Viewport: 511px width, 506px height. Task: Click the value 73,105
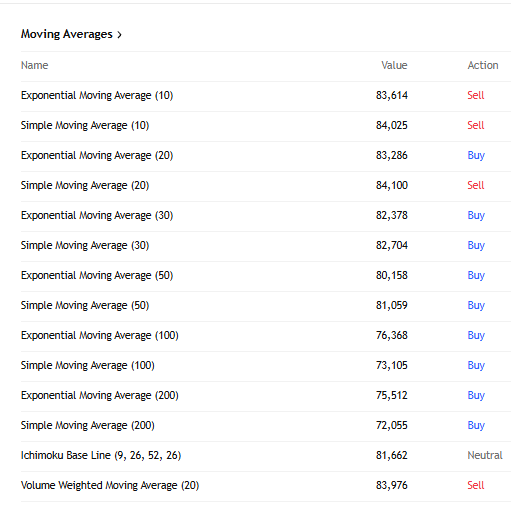[392, 365]
